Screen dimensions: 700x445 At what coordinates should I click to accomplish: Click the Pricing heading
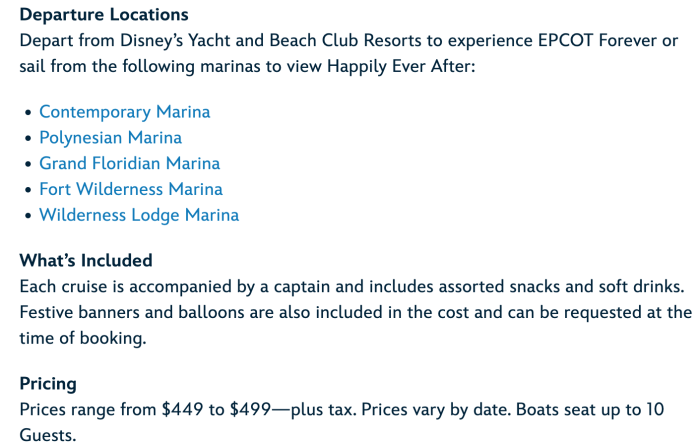48,384
